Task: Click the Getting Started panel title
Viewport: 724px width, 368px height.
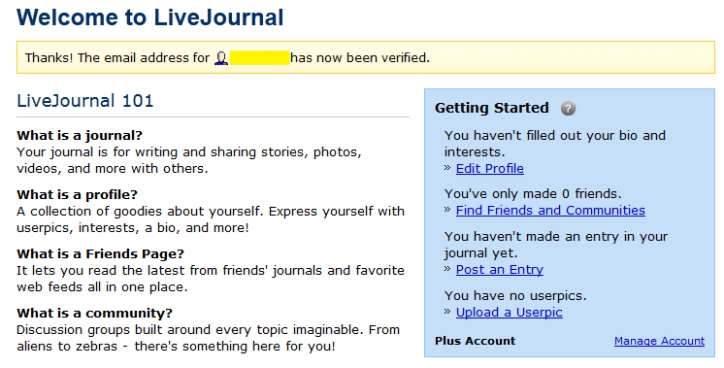Action: coord(491,108)
